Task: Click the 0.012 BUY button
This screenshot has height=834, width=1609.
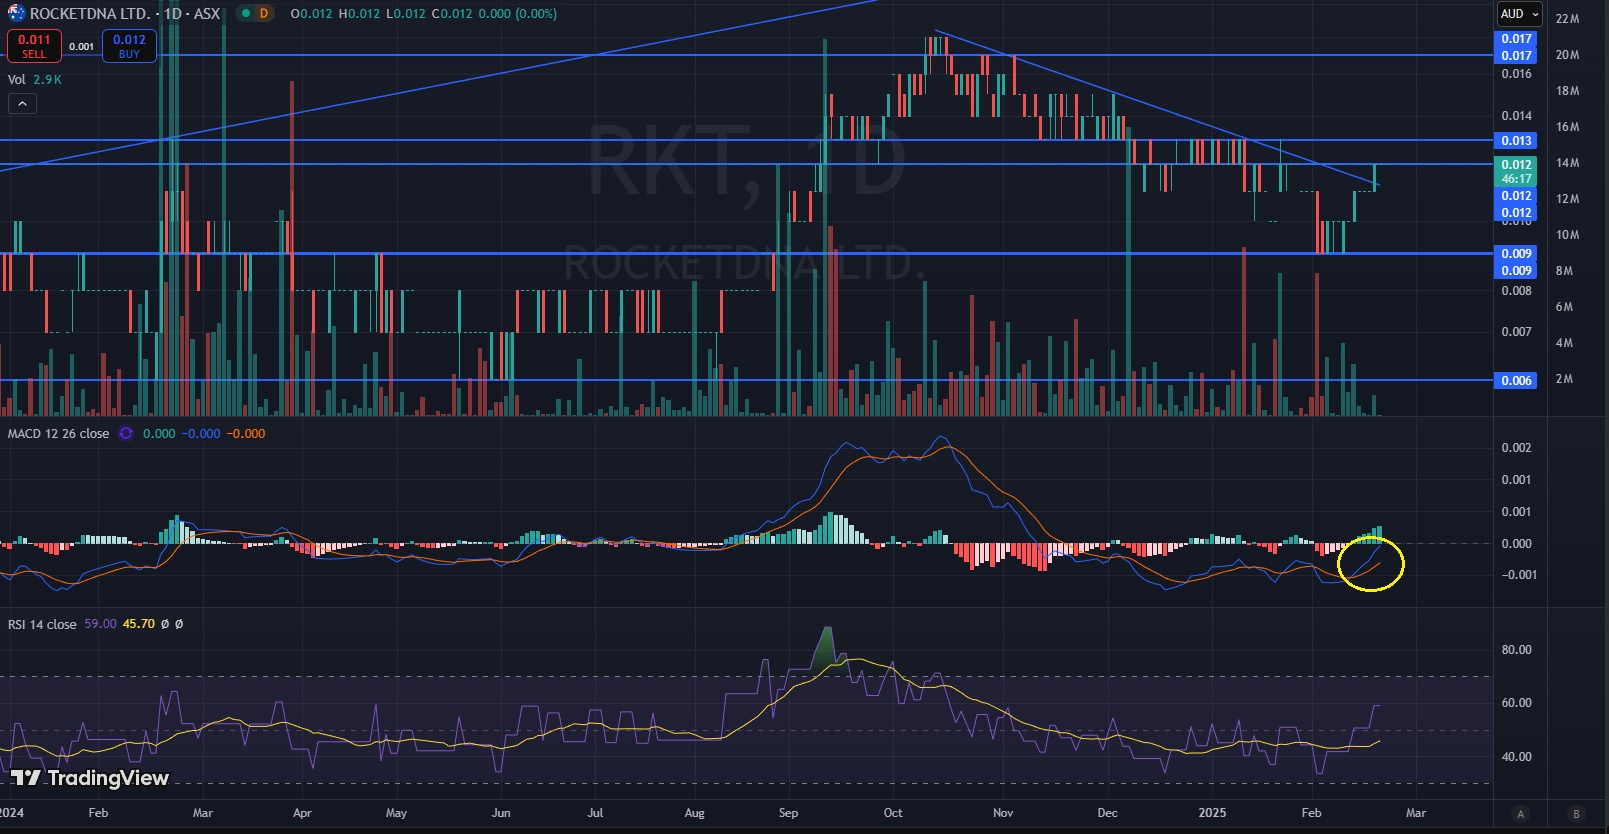Action: click(x=129, y=46)
